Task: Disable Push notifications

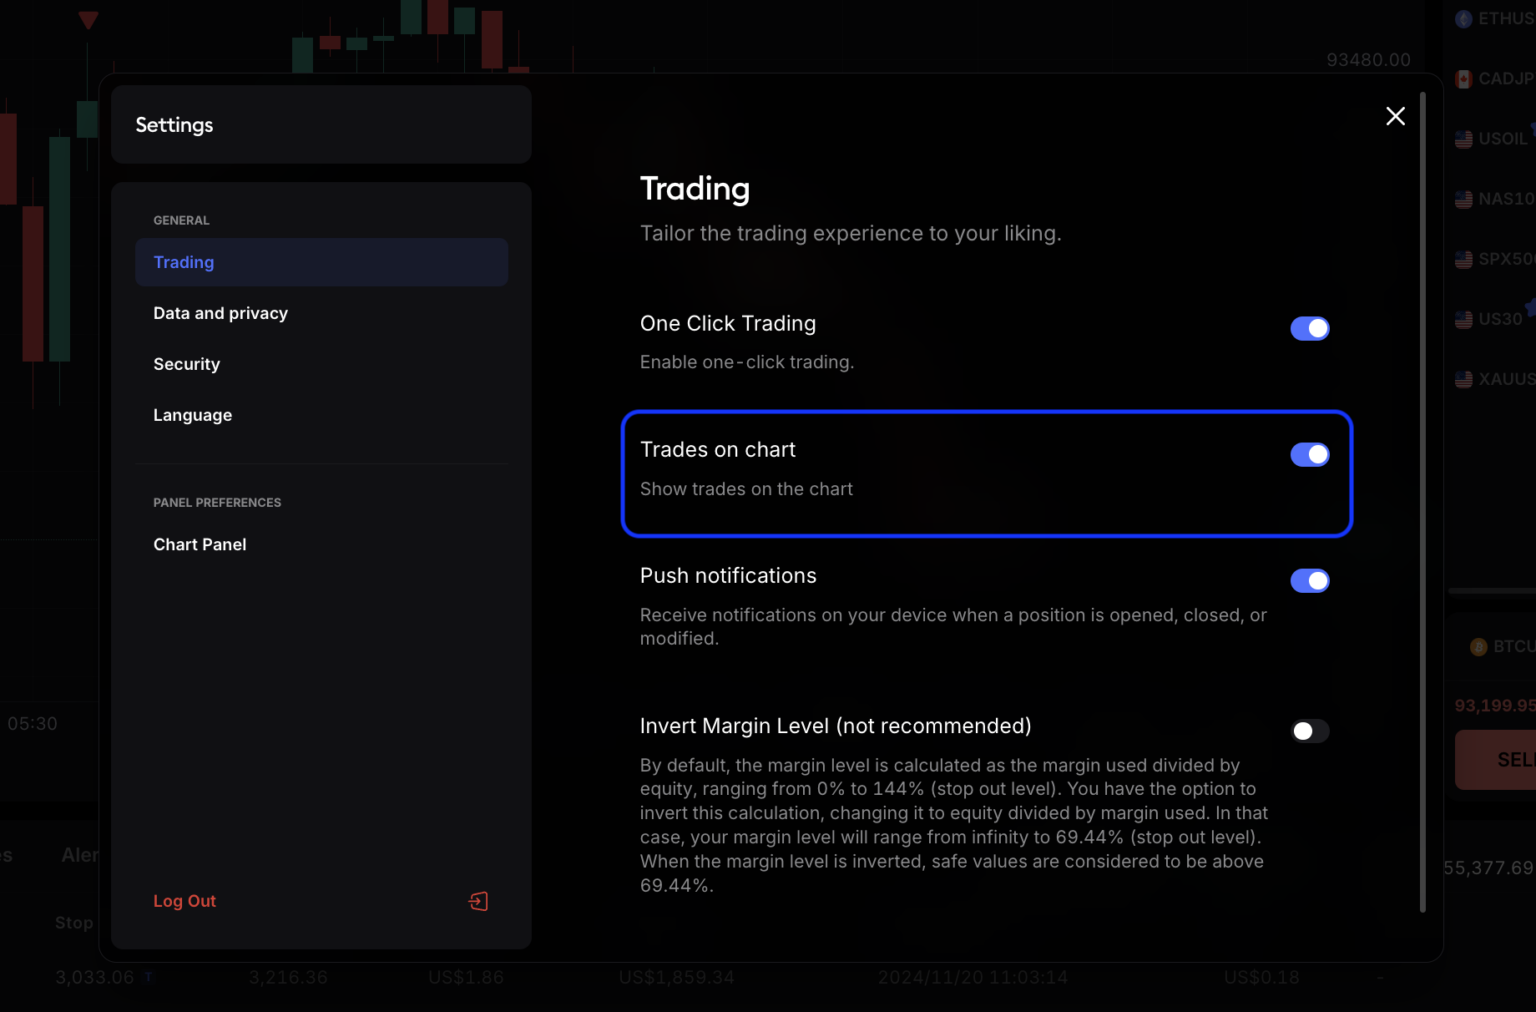Action: tap(1310, 580)
